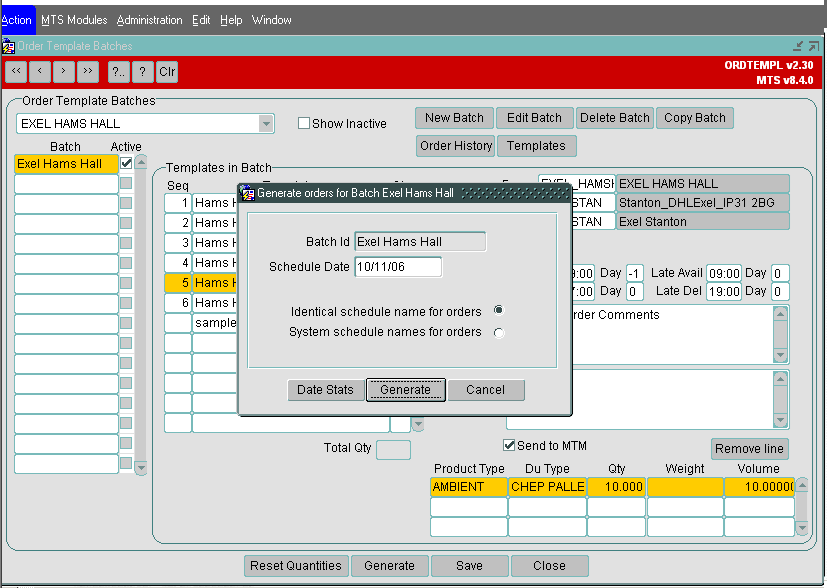This screenshot has height=588, width=827.
Task: Click the Edit Batch button
Action: pos(534,118)
